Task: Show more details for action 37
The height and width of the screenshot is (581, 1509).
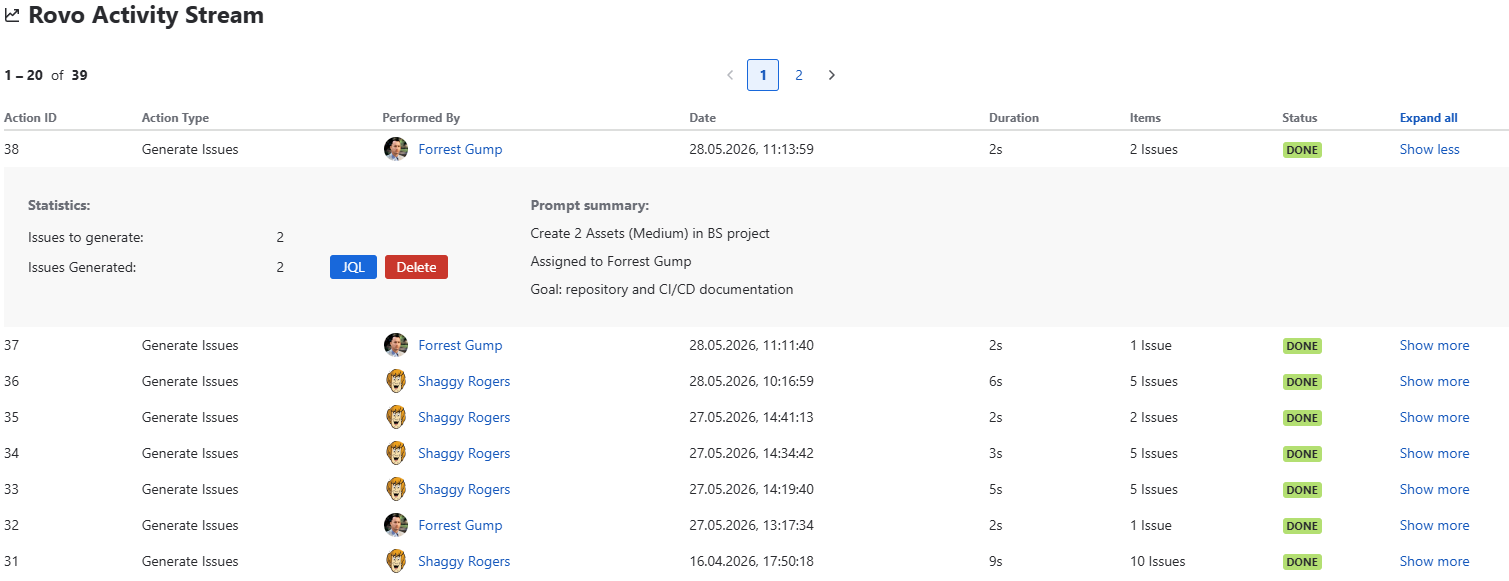Action: (1434, 345)
